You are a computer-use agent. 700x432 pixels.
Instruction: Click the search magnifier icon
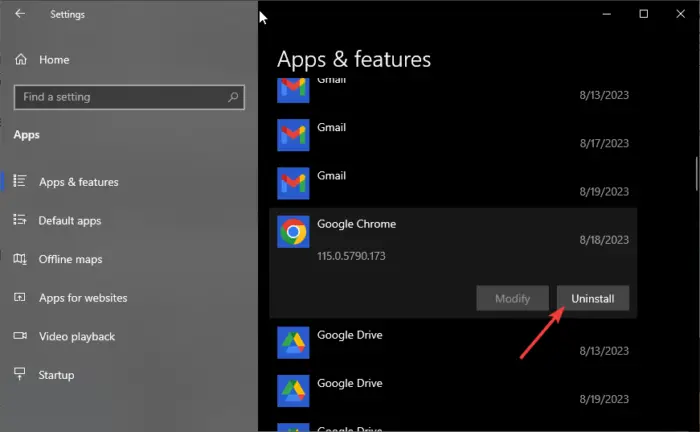pos(233,97)
